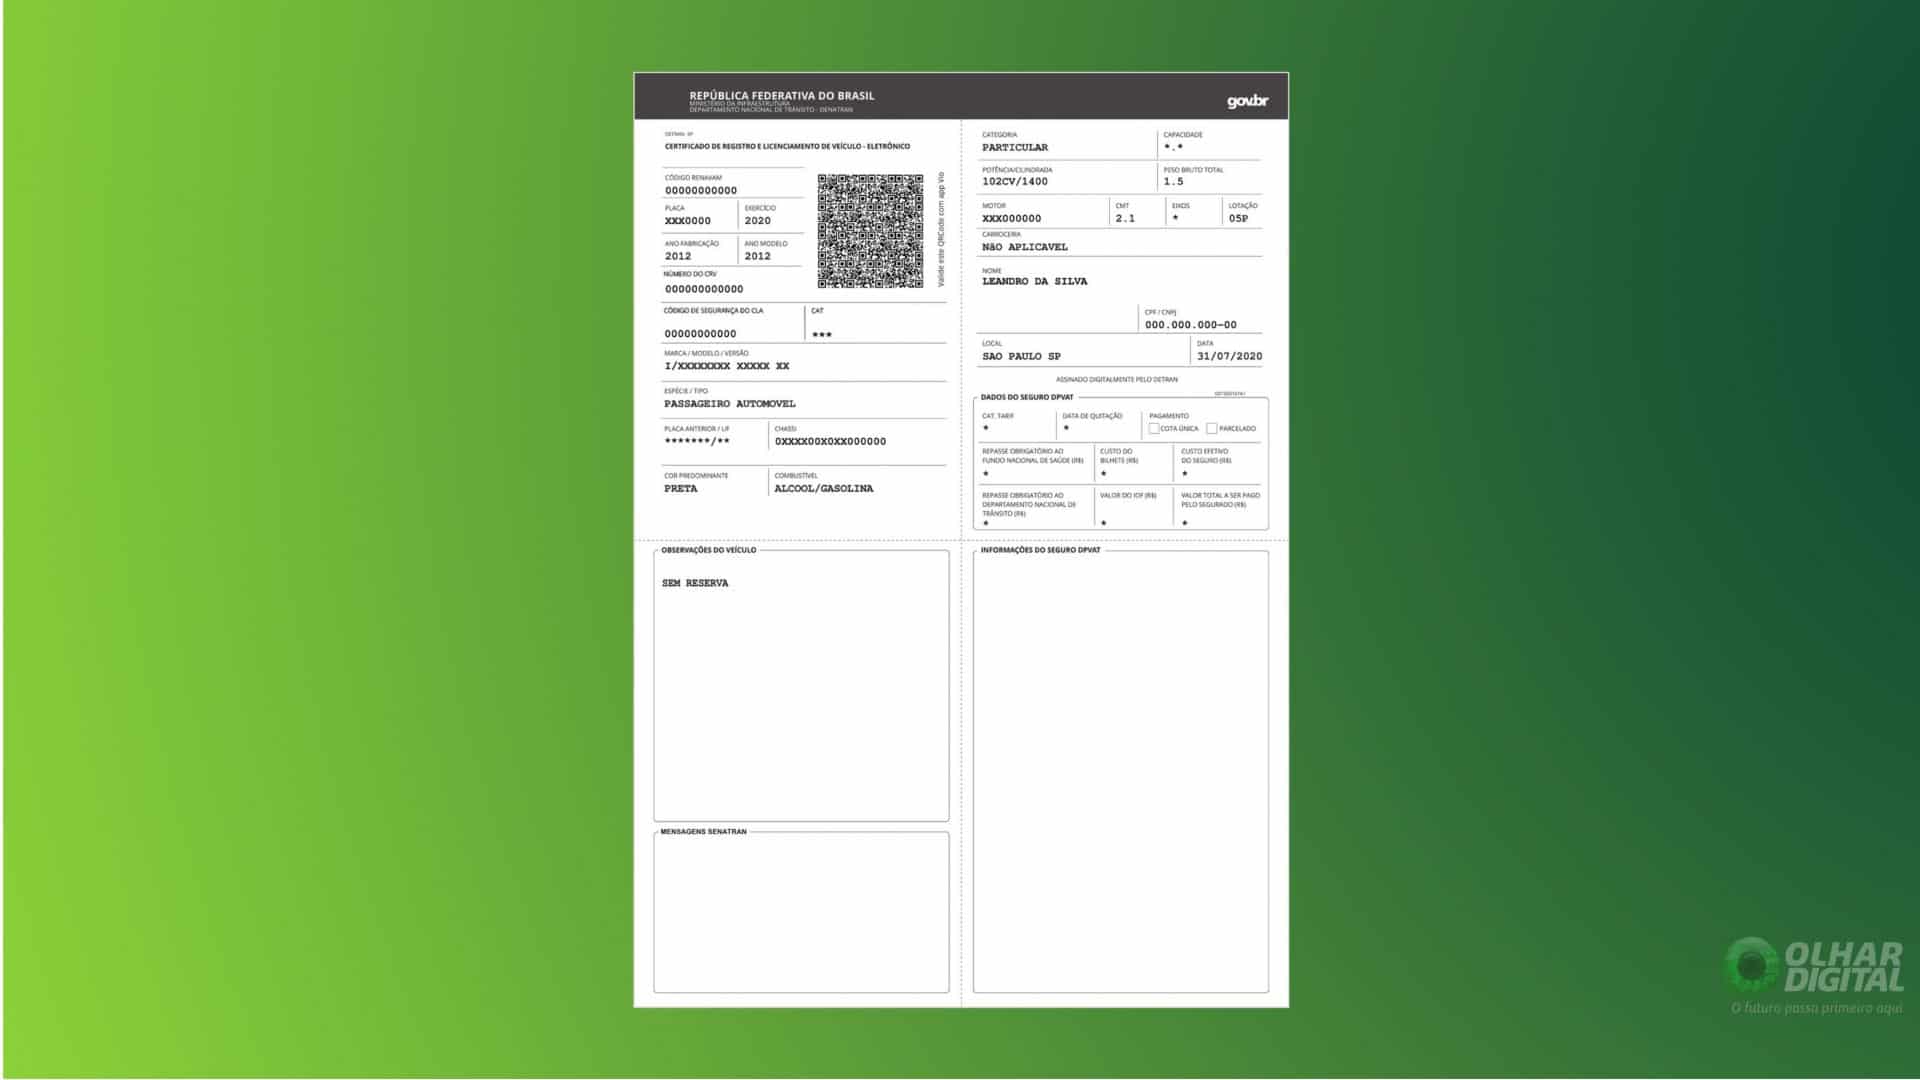Check the Cota Única payment checkbox

point(1154,428)
